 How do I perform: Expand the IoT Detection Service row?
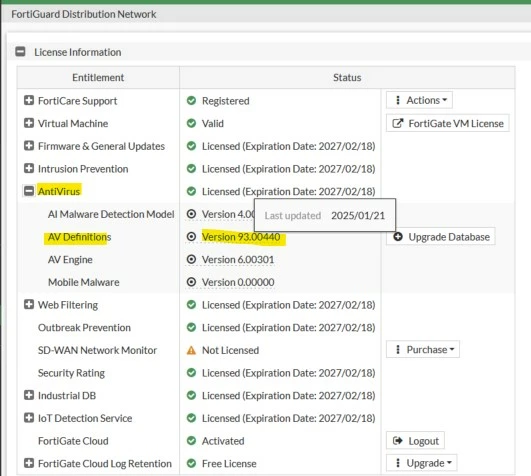click(x=29, y=418)
